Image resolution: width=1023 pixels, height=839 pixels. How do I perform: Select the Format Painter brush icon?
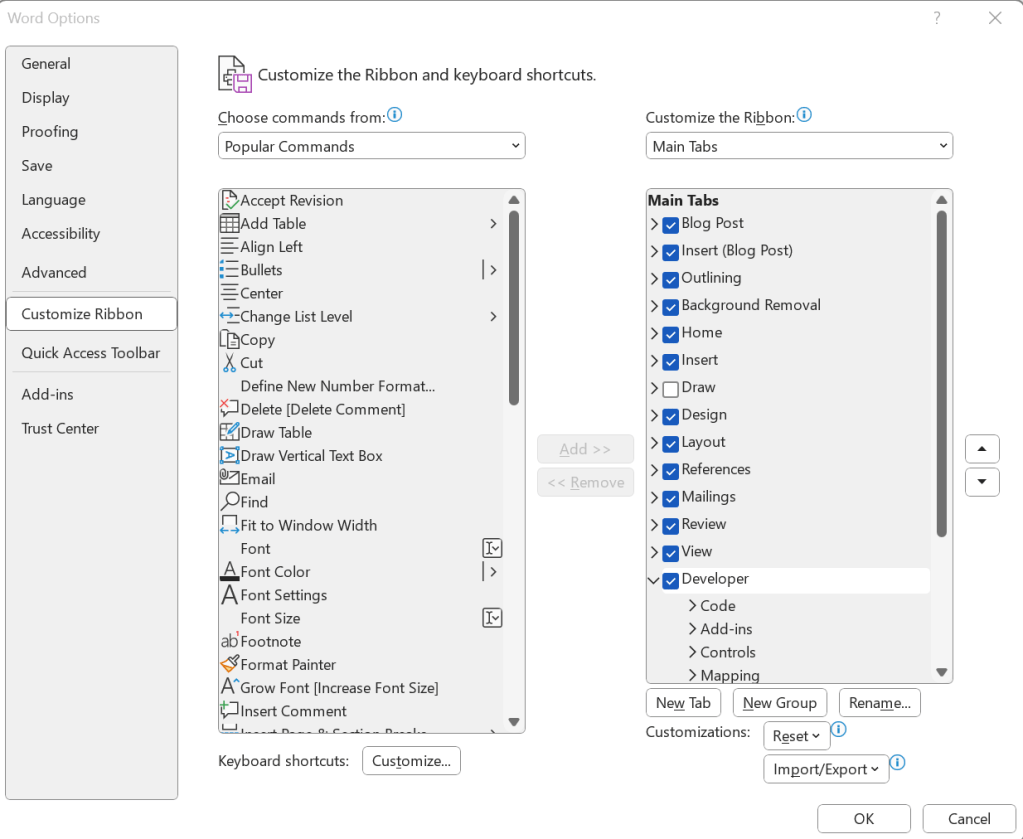pyautogui.click(x=229, y=665)
